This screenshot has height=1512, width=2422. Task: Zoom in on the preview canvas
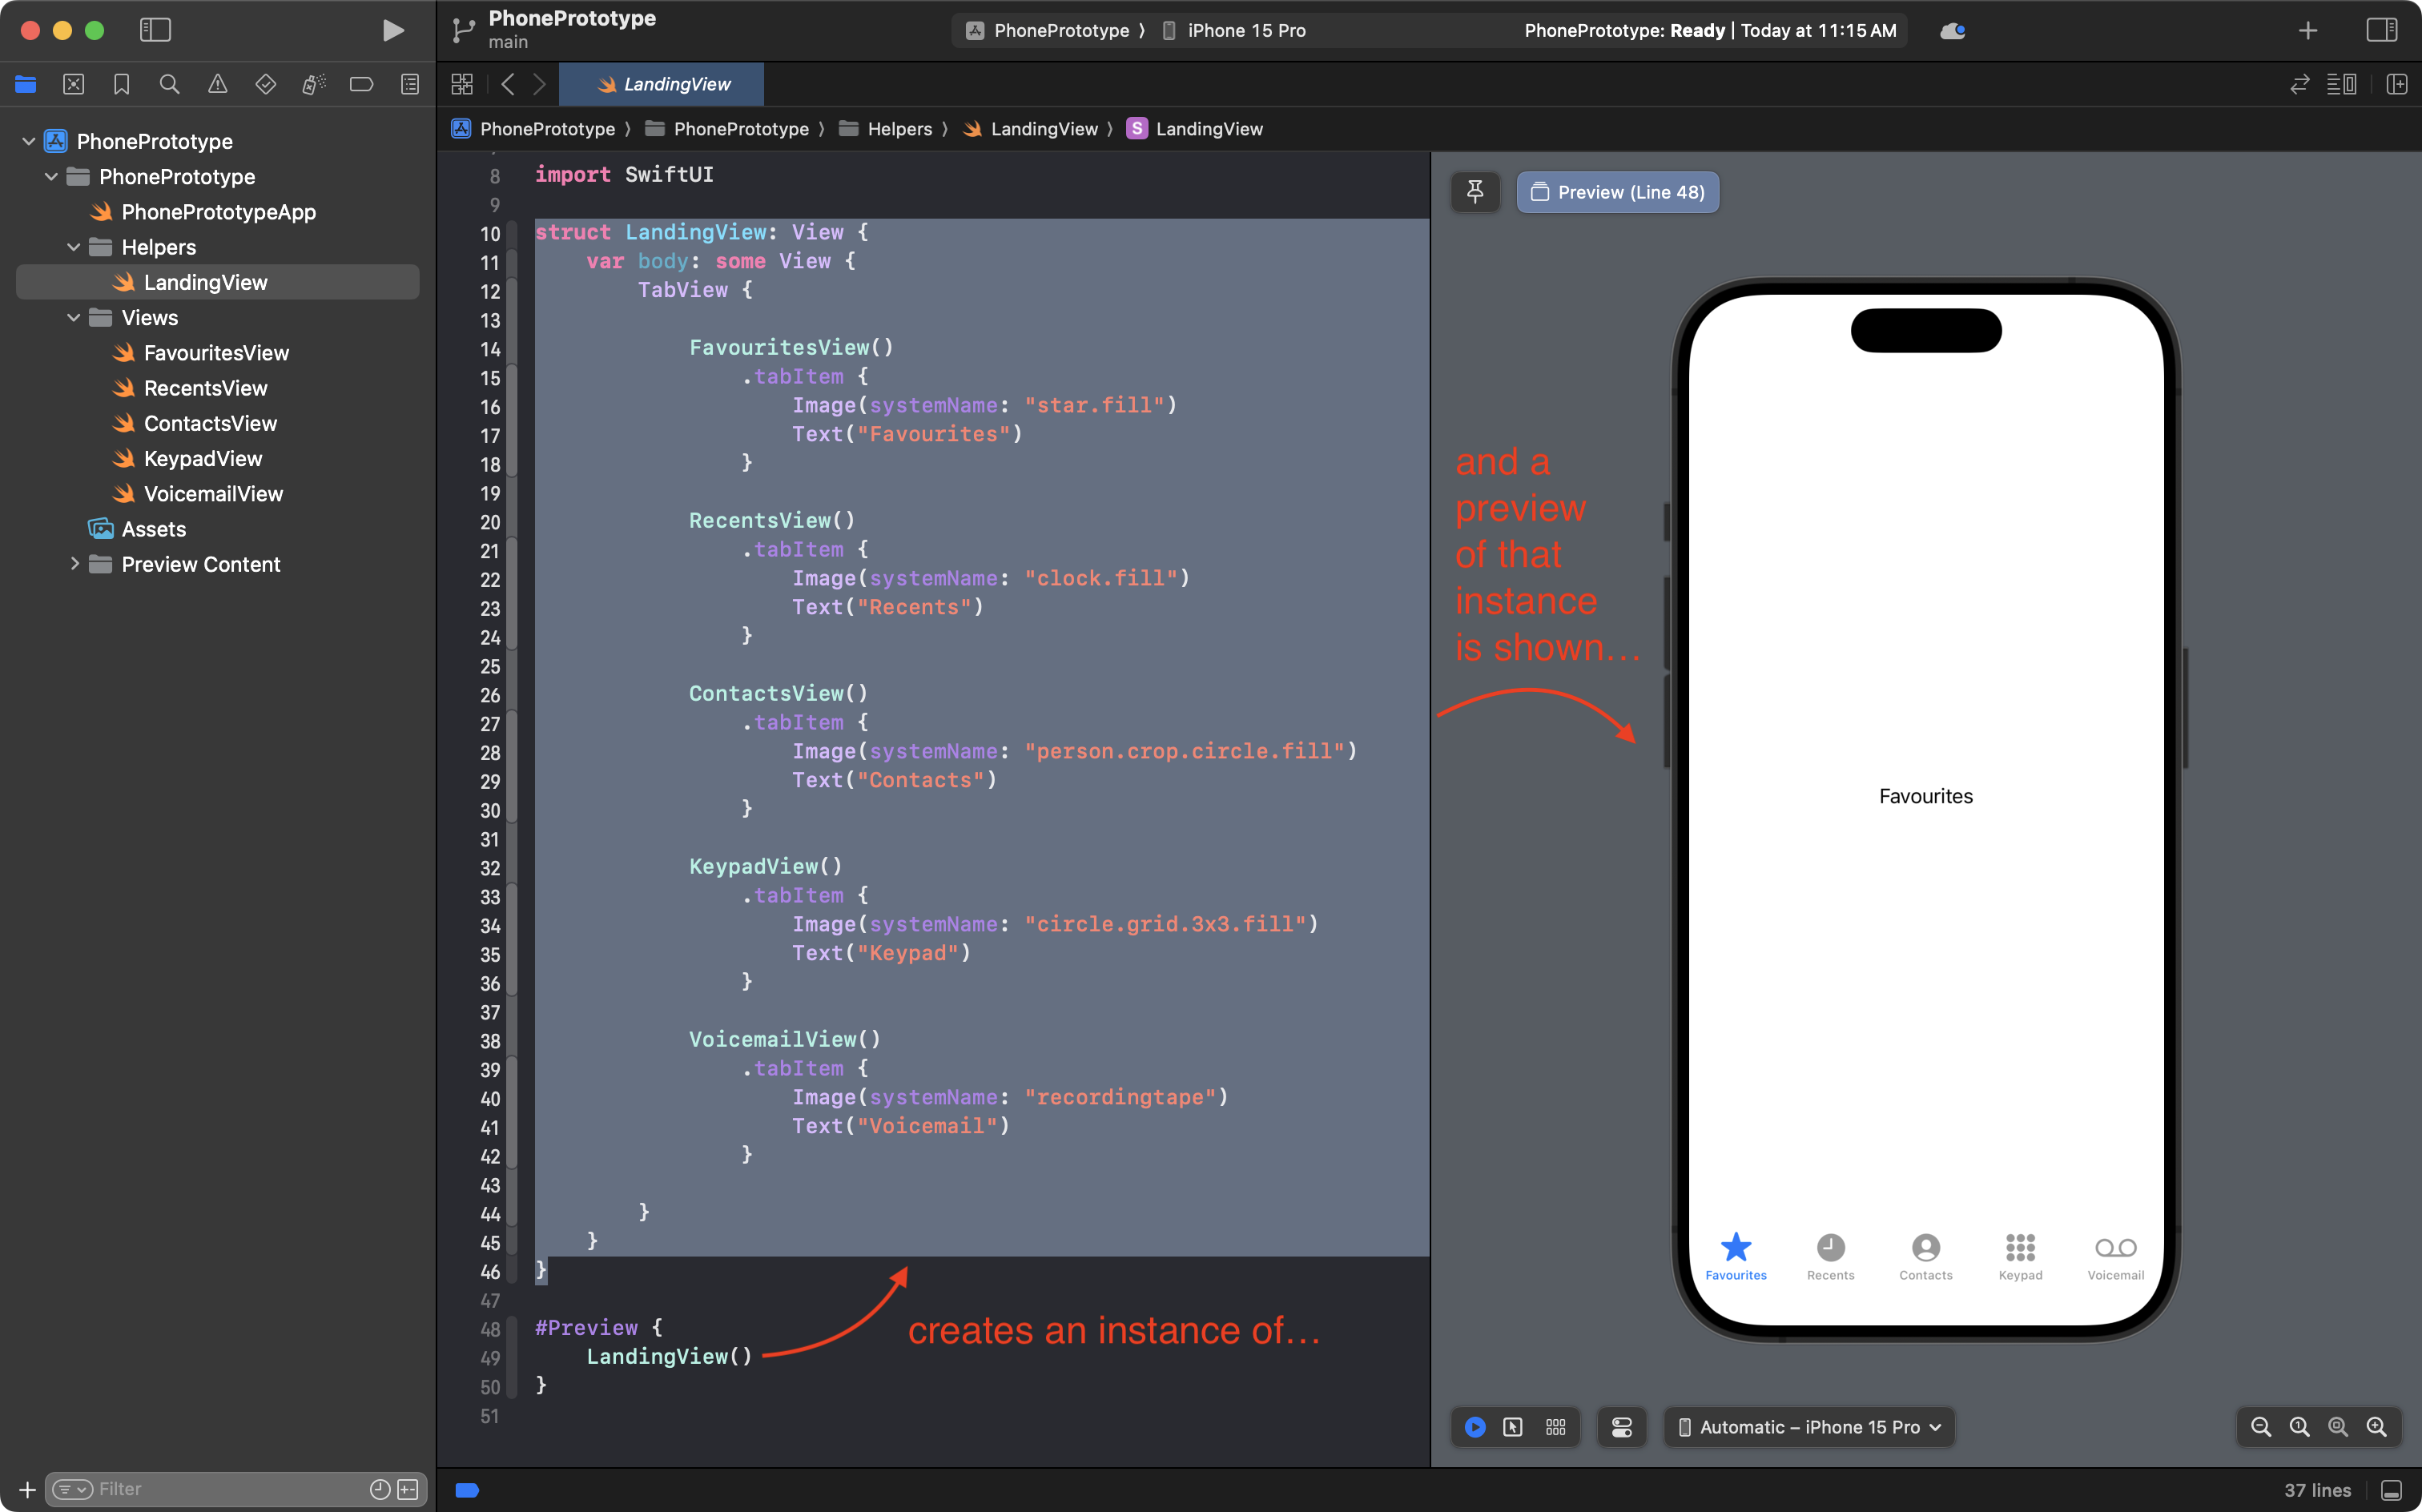tap(2376, 1427)
